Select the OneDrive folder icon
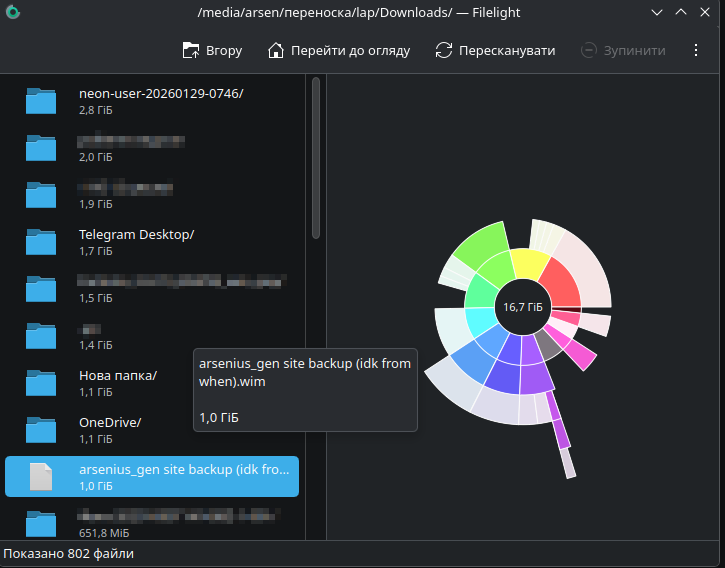725x568 pixels. (x=41, y=429)
